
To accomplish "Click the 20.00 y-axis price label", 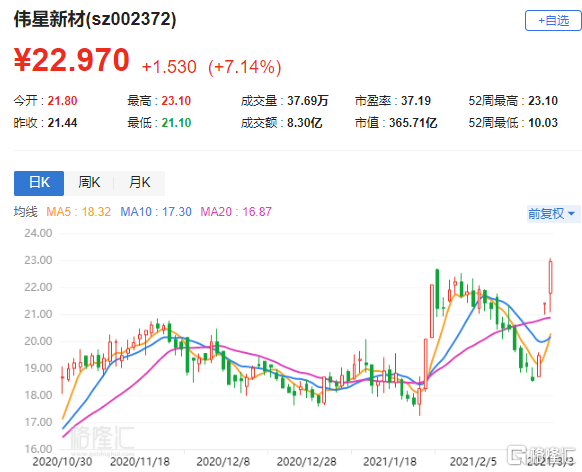I will click(38, 341).
